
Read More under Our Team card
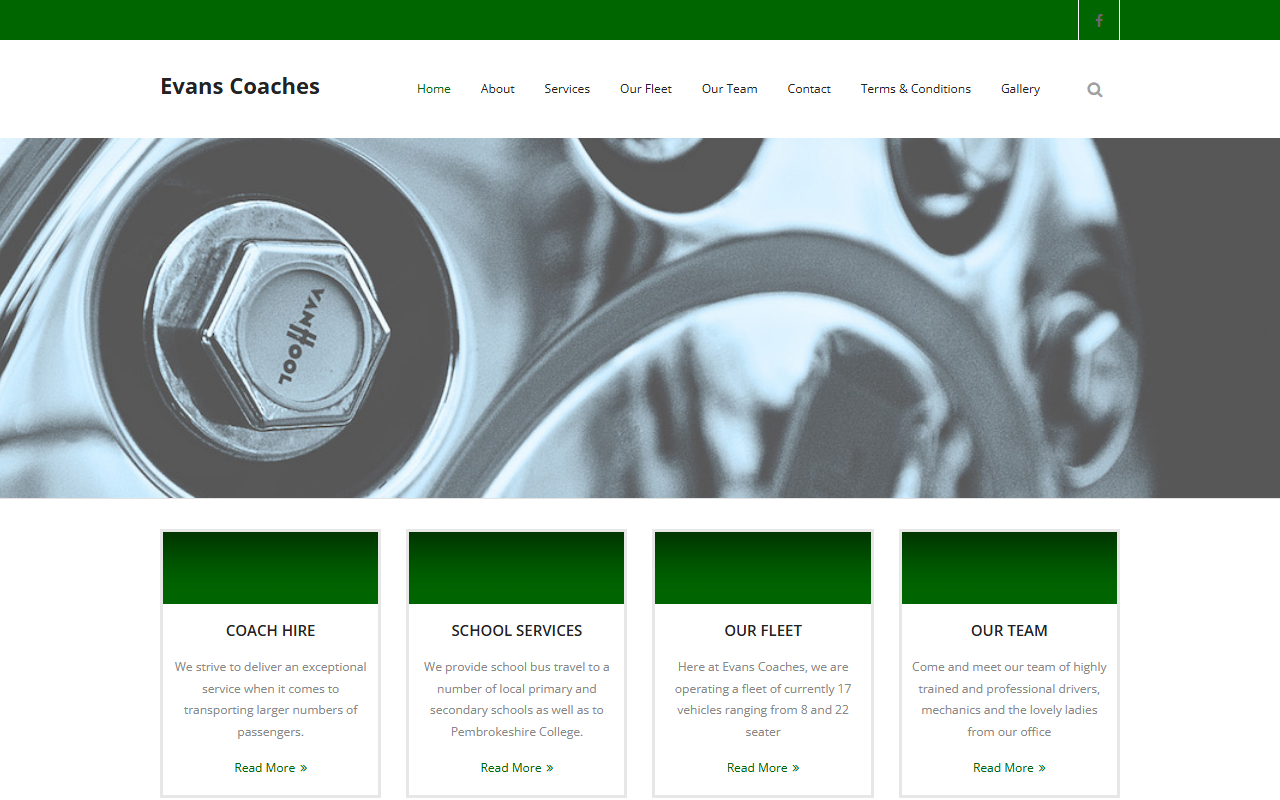[x=1009, y=768]
